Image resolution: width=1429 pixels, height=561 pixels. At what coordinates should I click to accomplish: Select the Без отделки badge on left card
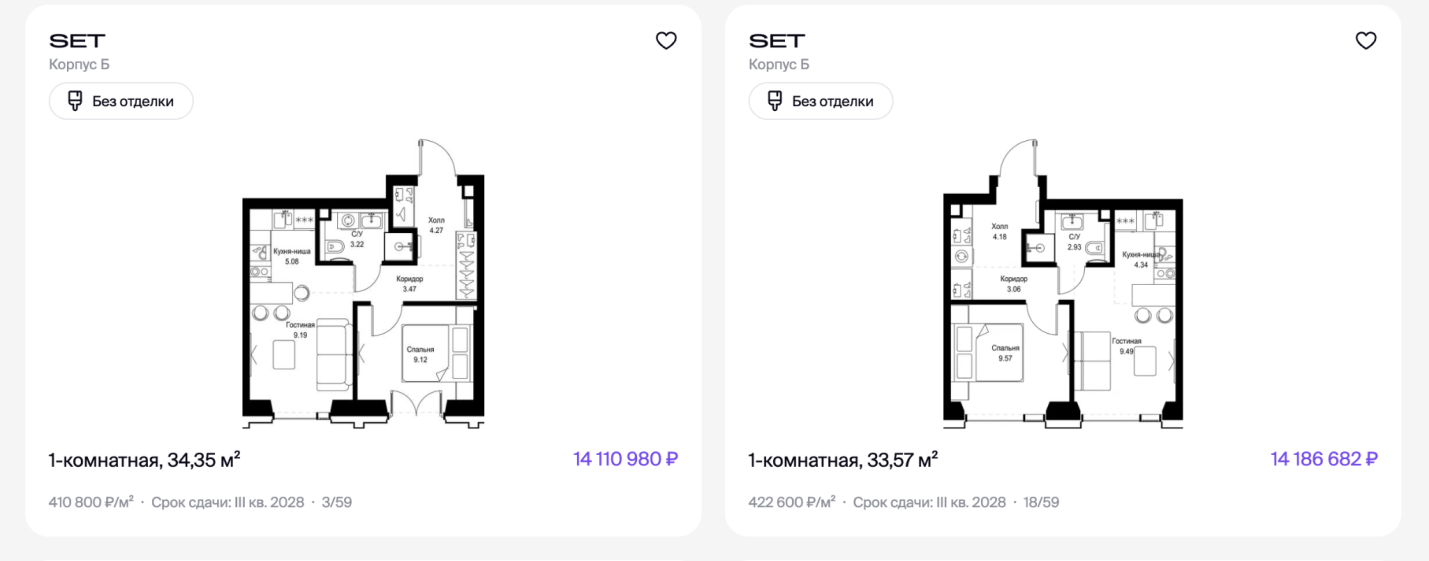pyautogui.click(x=121, y=101)
